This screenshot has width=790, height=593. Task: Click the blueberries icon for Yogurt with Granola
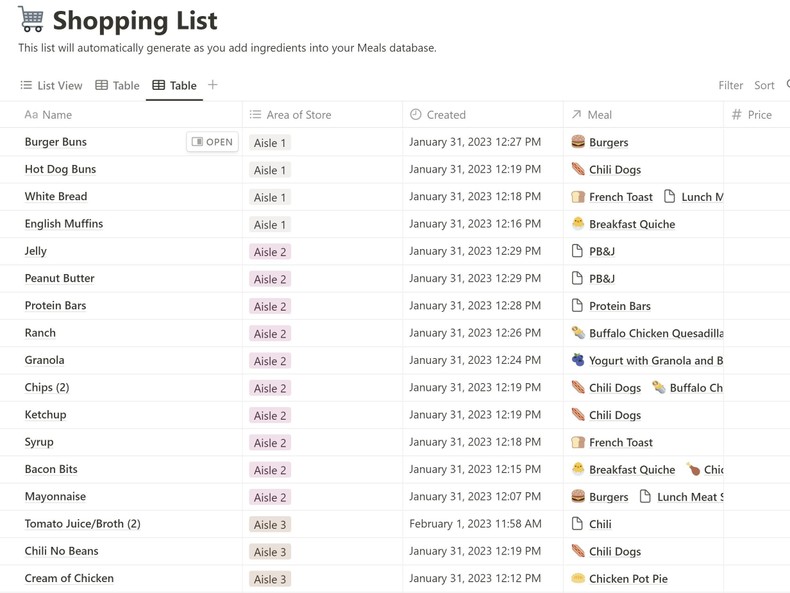coord(577,360)
